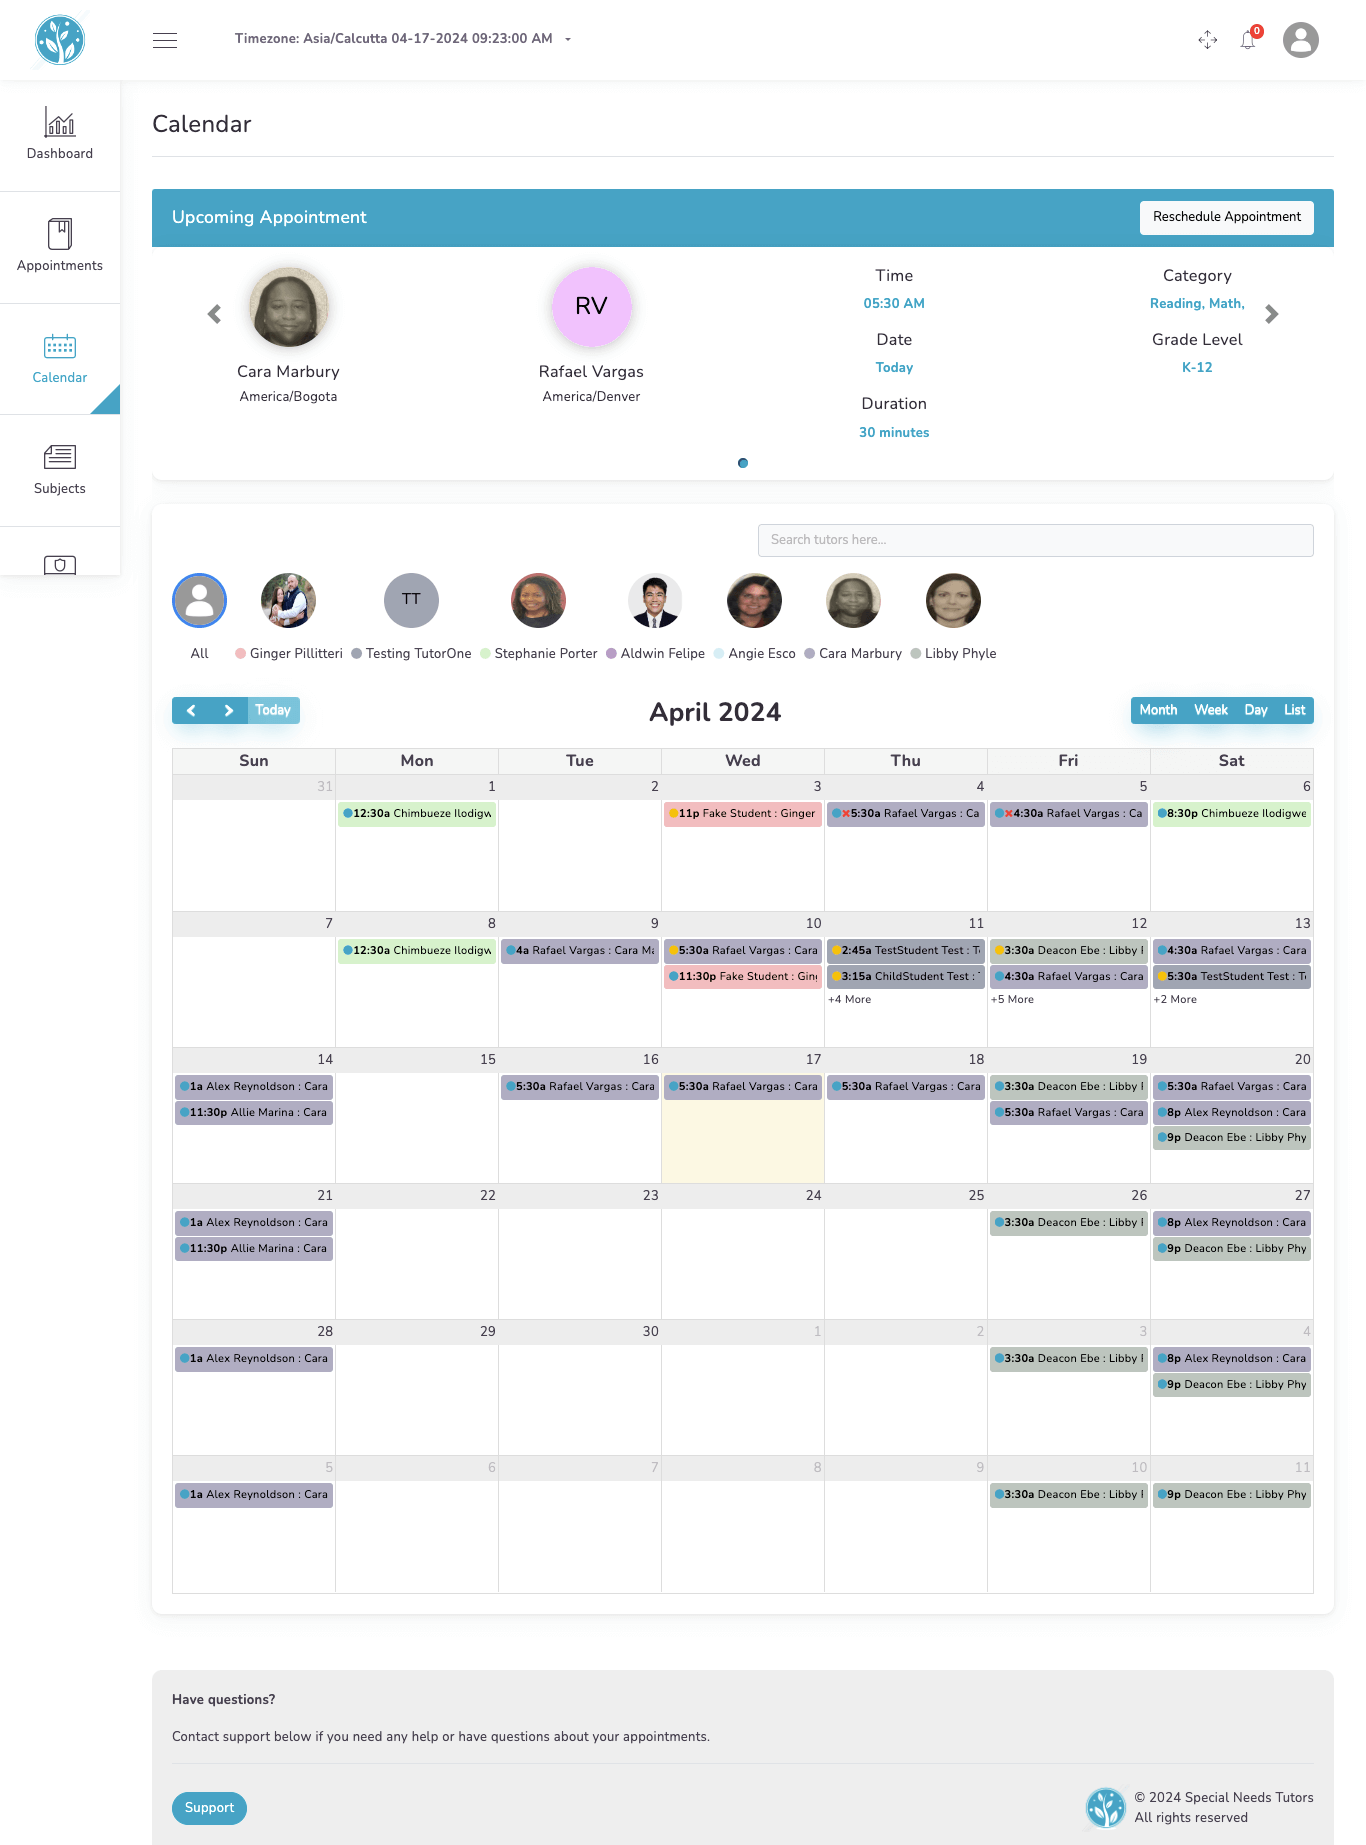The image size is (1366, 1845).
Task: Click the notification bell icon
Action: pos(1248,40)
